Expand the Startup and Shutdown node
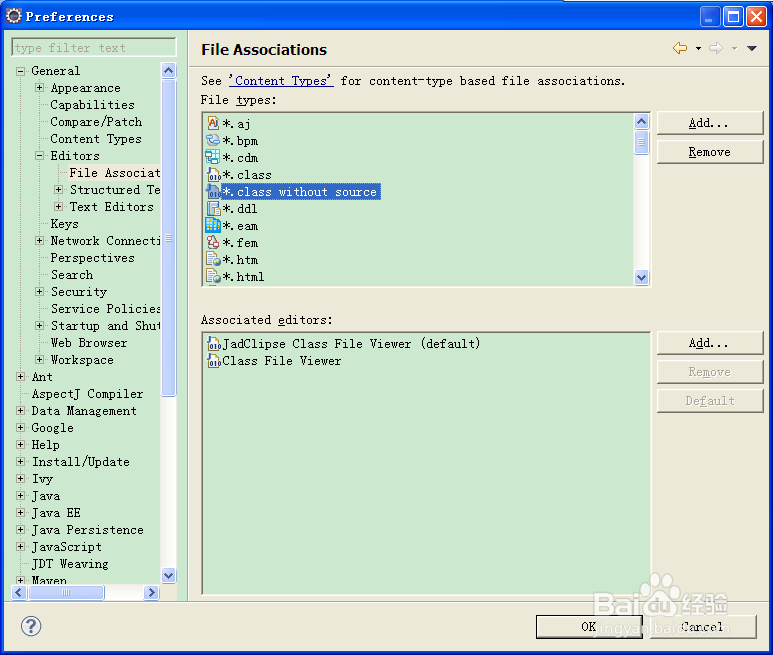The width and height of the screenshot is (773, 655). tap(39, 326)
